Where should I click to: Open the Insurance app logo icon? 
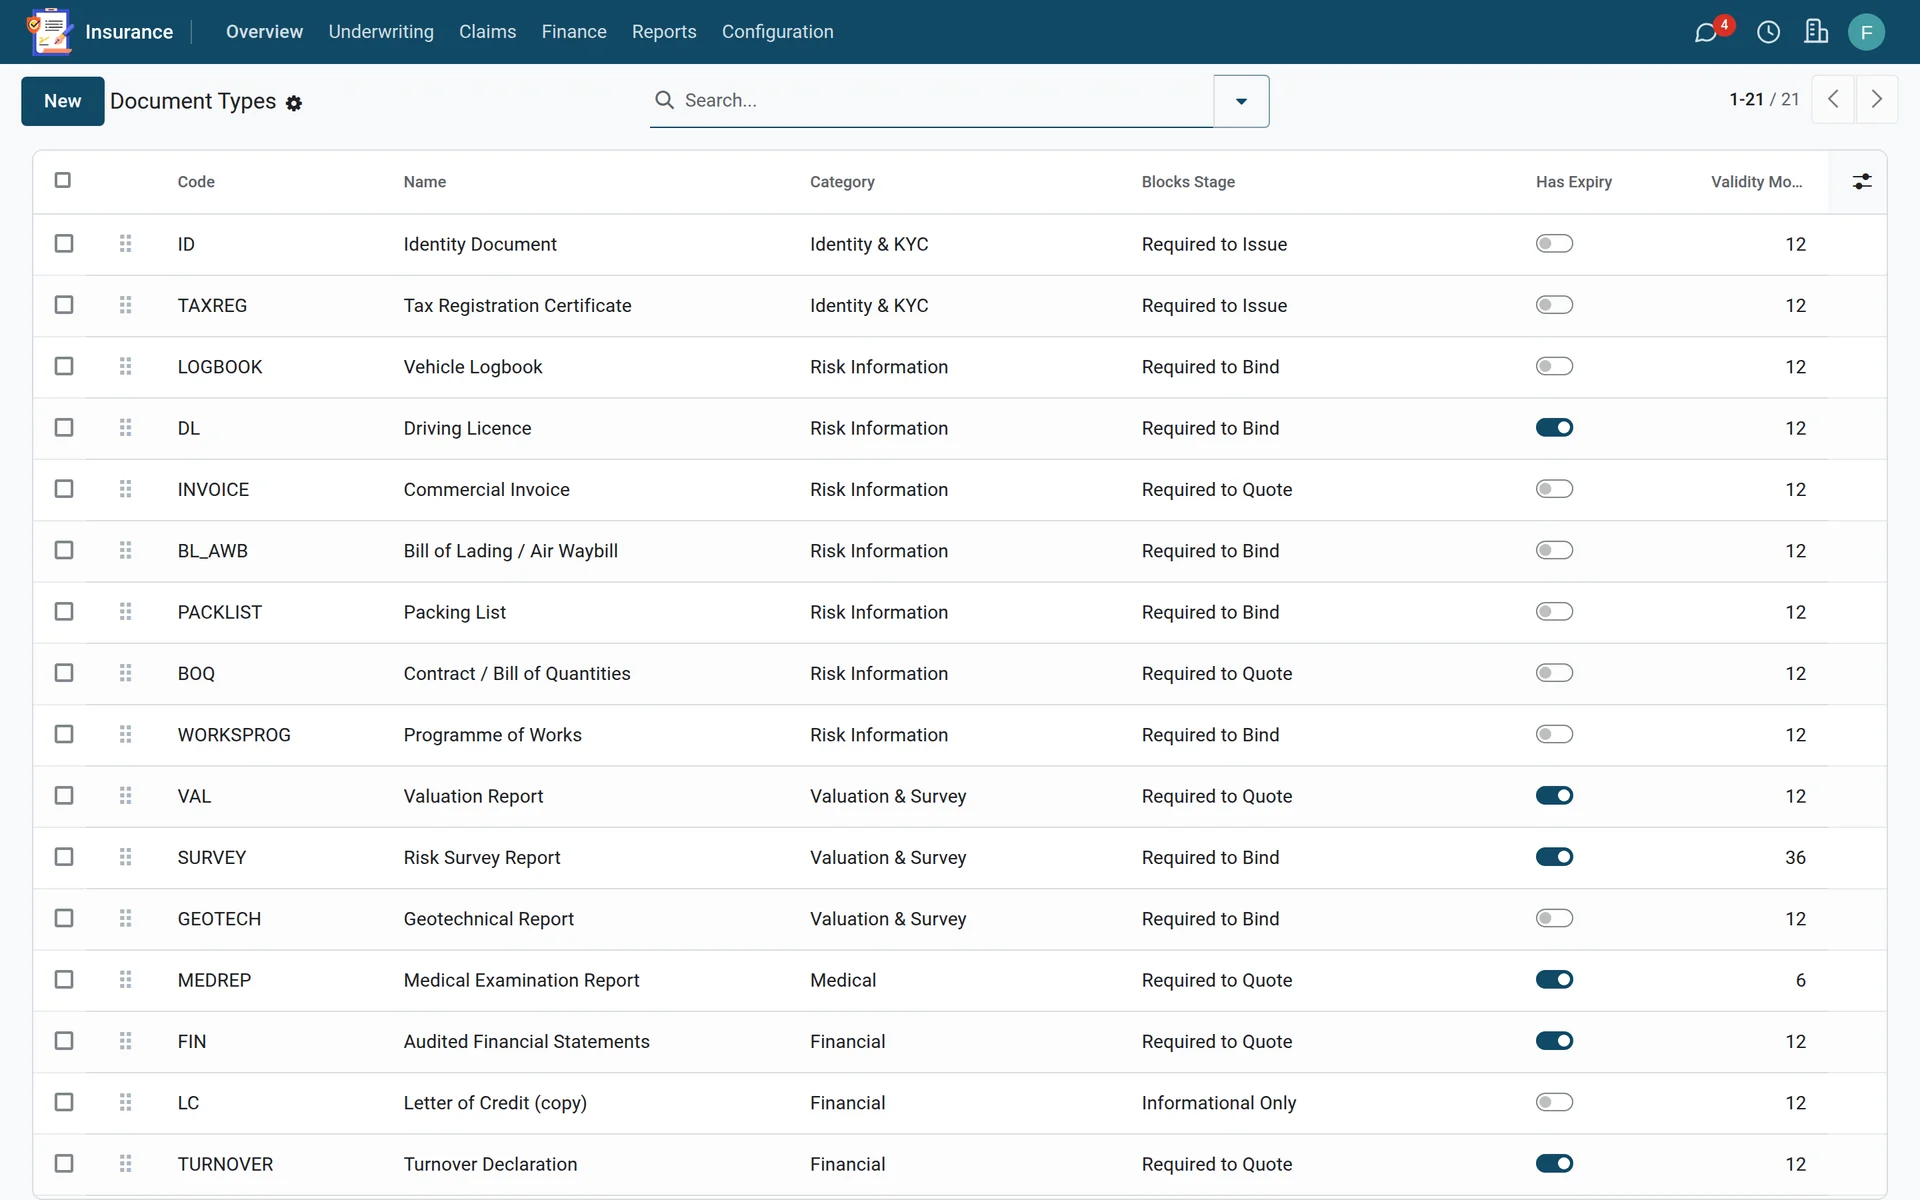[x=50, y=31]
